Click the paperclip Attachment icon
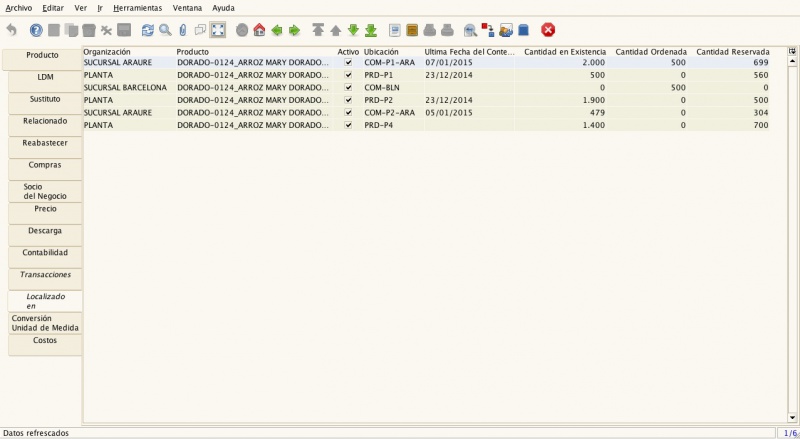 pos(183,30)
